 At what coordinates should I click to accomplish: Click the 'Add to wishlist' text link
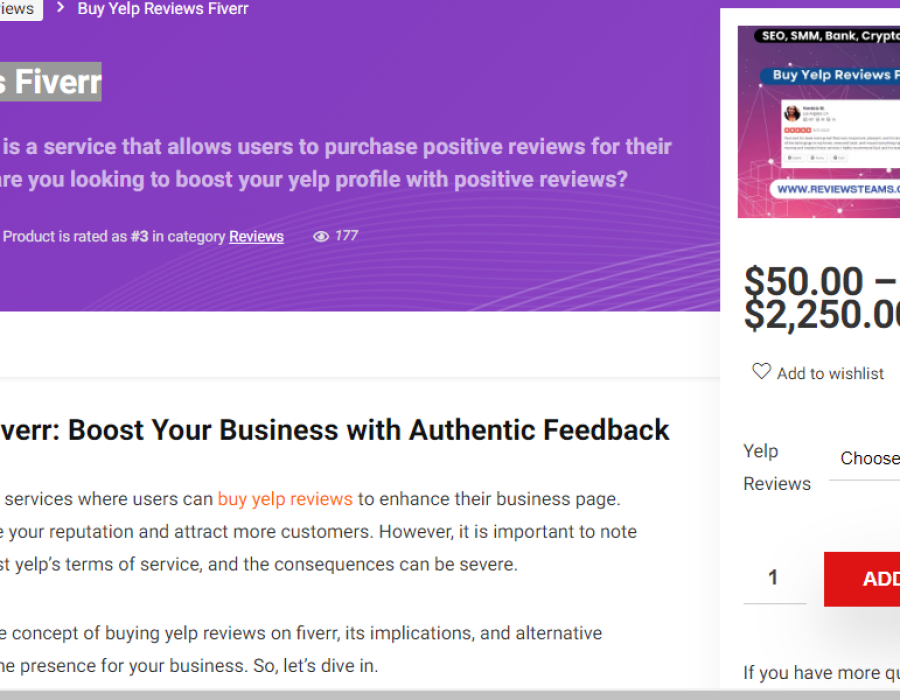pyautogui.click(x=830, y=373)
